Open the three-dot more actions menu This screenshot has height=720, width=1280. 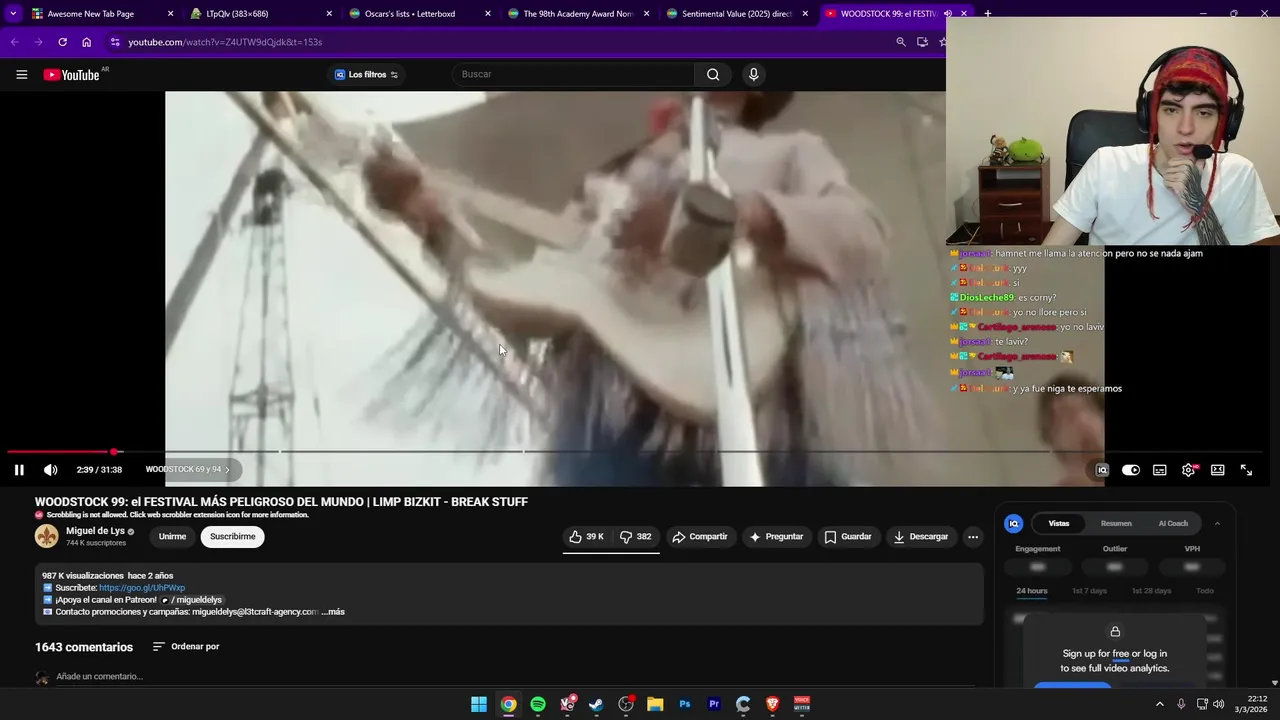pos(972,537)
